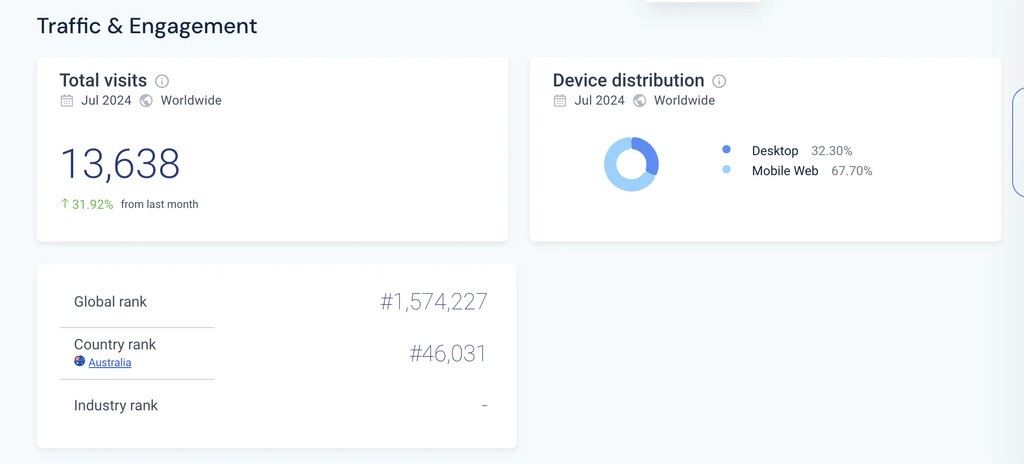Click the Mobile Web legend label

[x=785, y=171]
